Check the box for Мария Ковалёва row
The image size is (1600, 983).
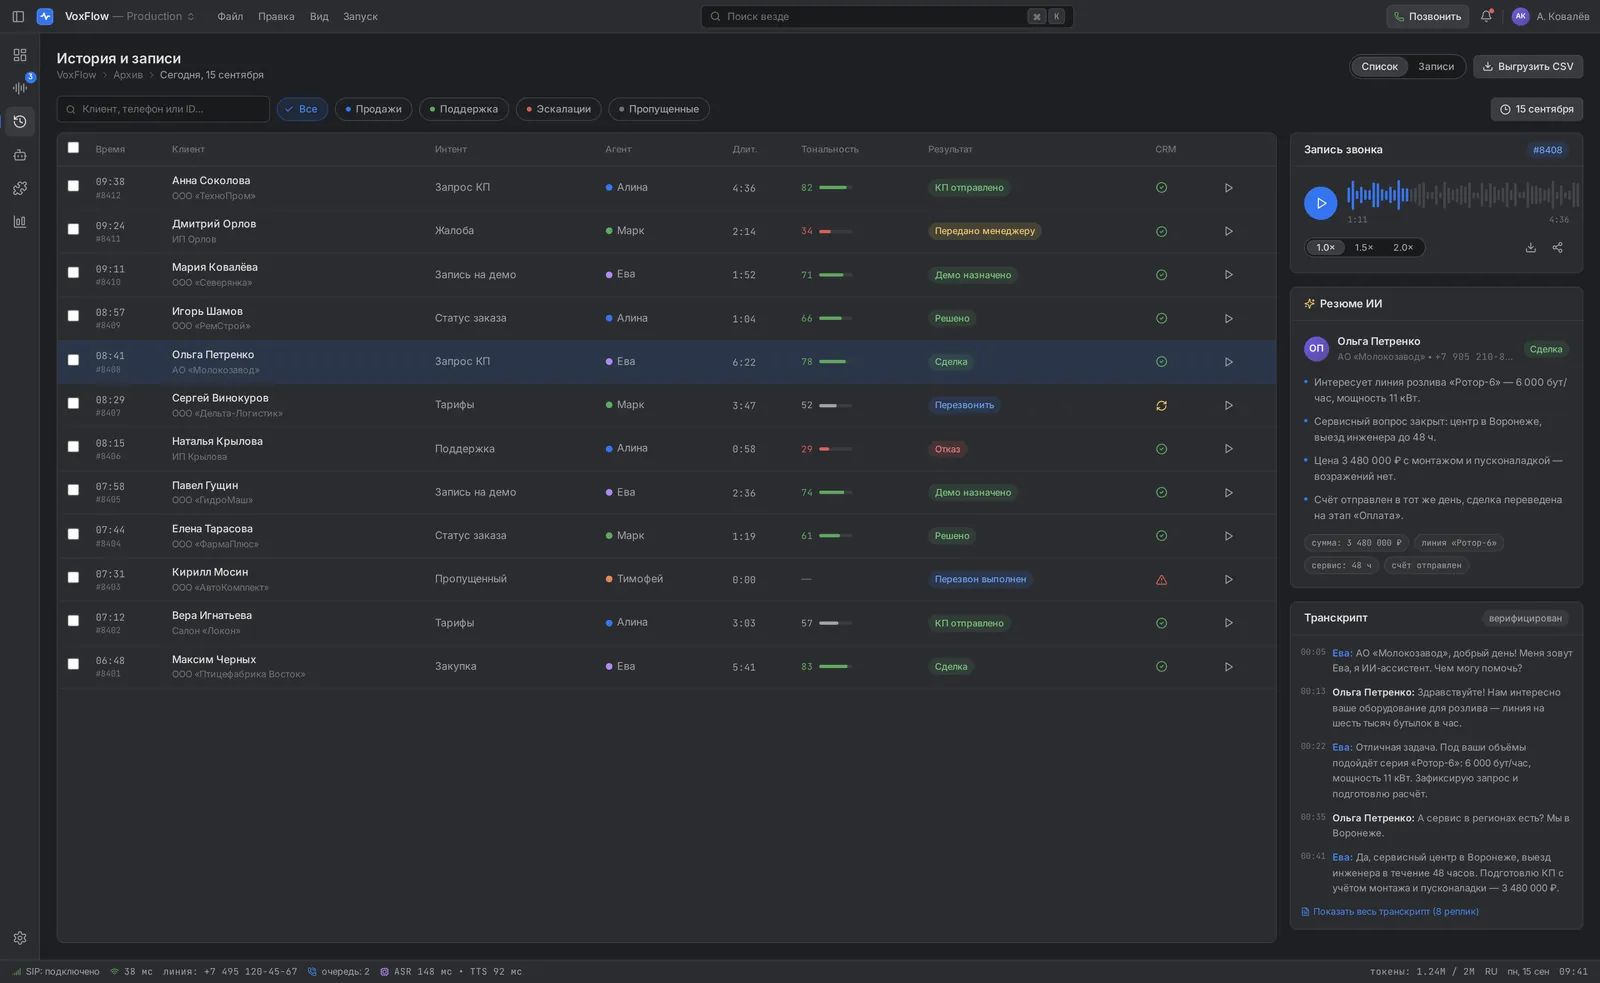[73, 272]
